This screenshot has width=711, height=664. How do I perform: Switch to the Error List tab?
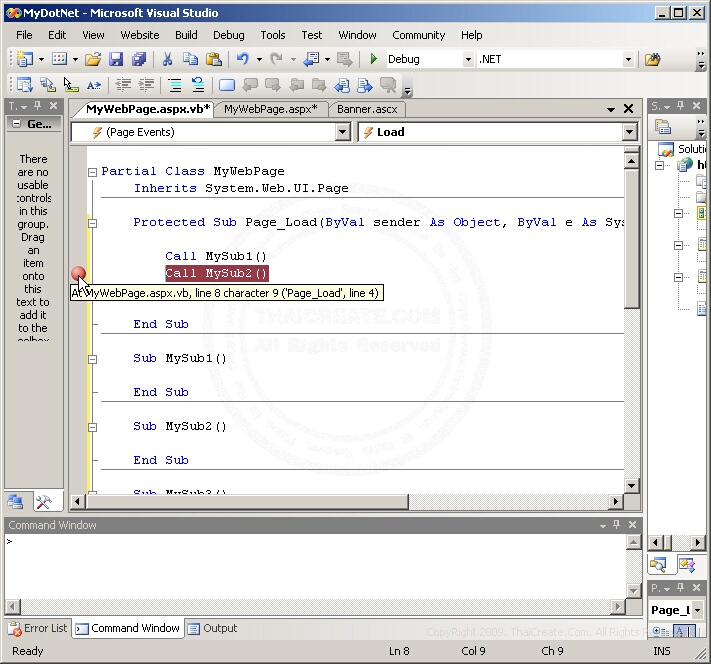point(38,628)
